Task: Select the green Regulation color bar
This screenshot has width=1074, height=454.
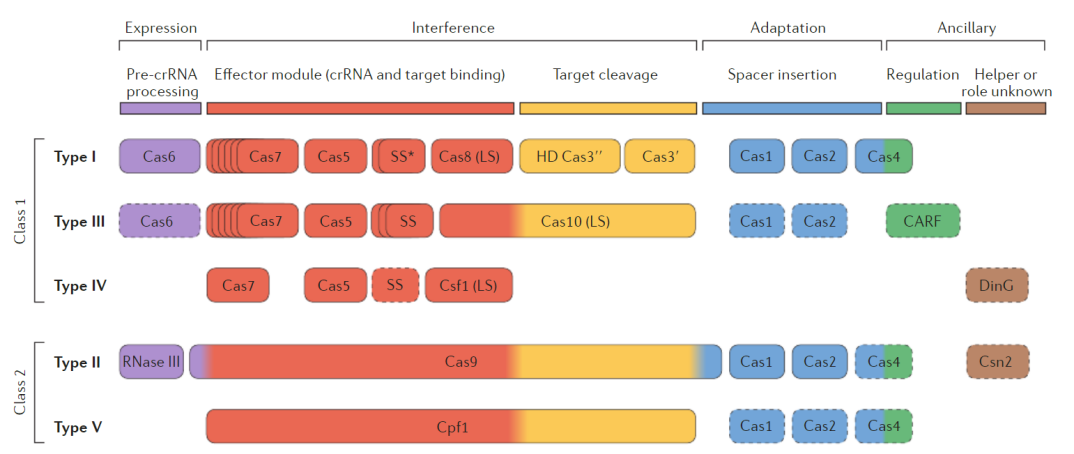Action: [x=923, y=108]
